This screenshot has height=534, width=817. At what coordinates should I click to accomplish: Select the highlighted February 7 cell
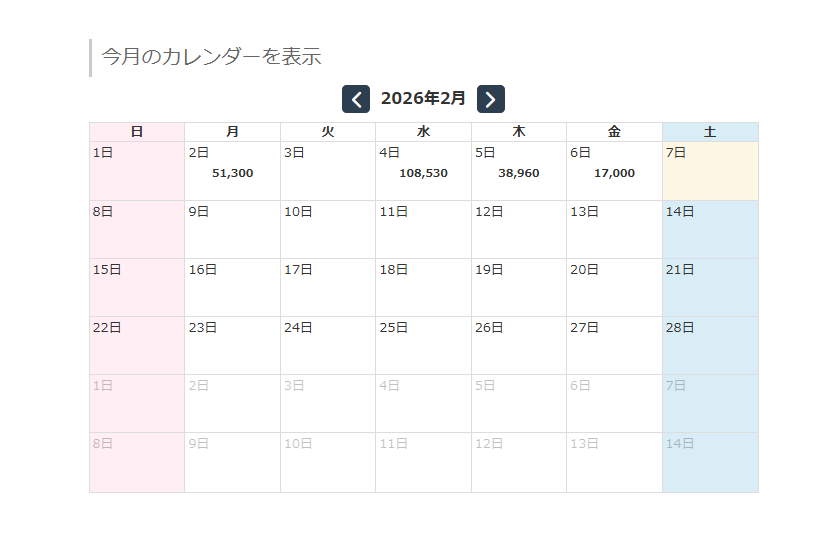(710, 171)
